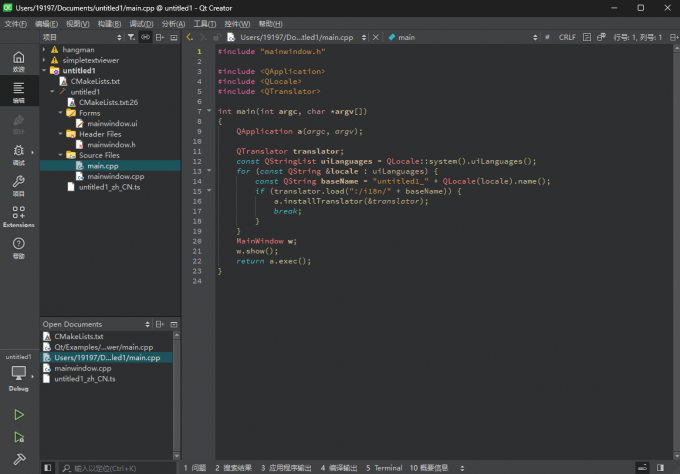
Task: Expand the hangman project node
Action: [45, 49]
